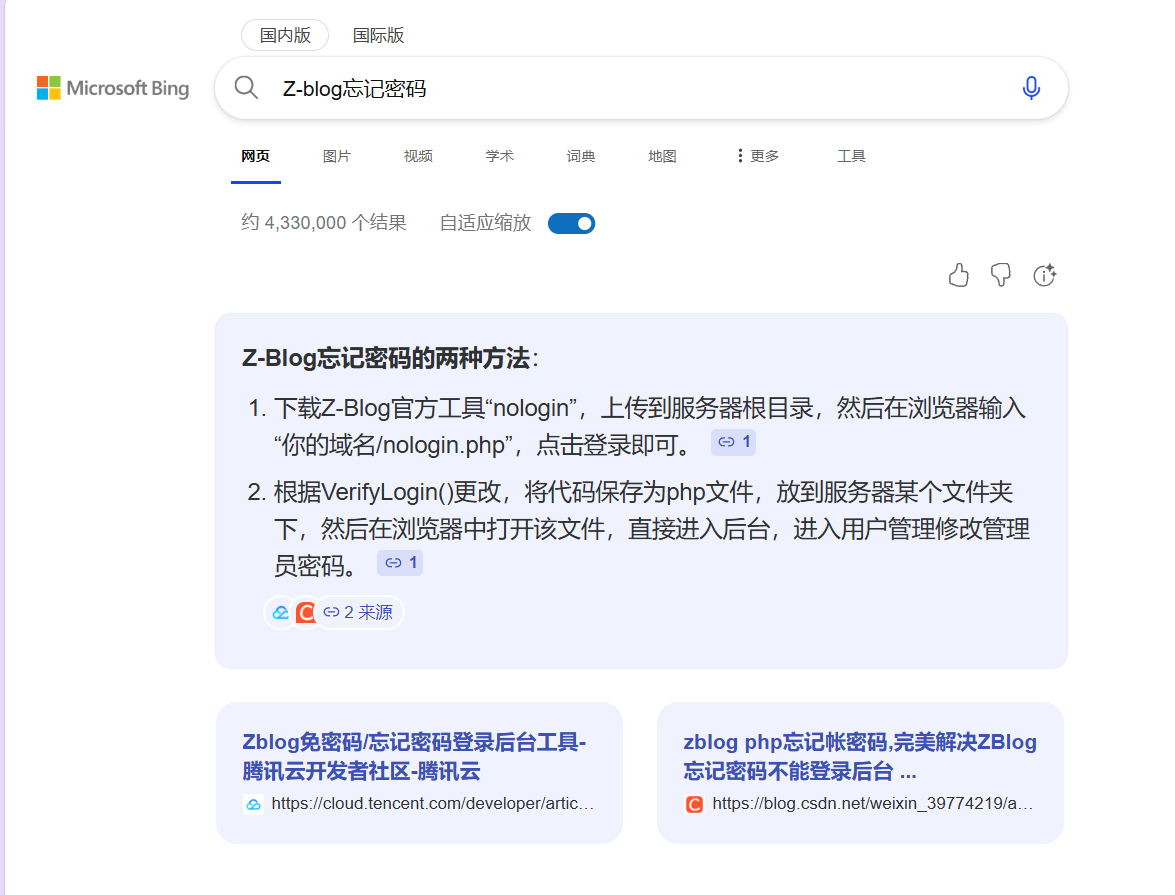Open the 工具 options

851,156
